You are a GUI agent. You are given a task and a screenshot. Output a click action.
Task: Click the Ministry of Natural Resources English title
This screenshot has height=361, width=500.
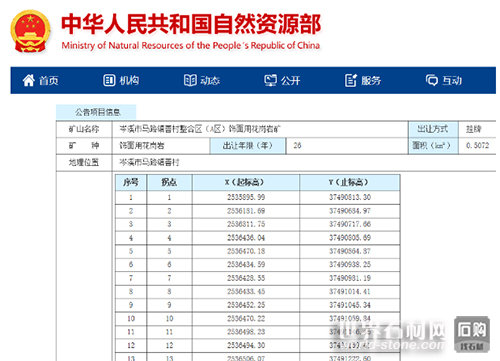click(191, 45)
